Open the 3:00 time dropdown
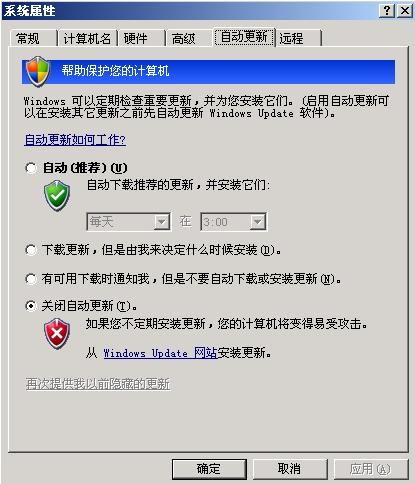This screenshot has height=484, width=415. pos(233,222)
